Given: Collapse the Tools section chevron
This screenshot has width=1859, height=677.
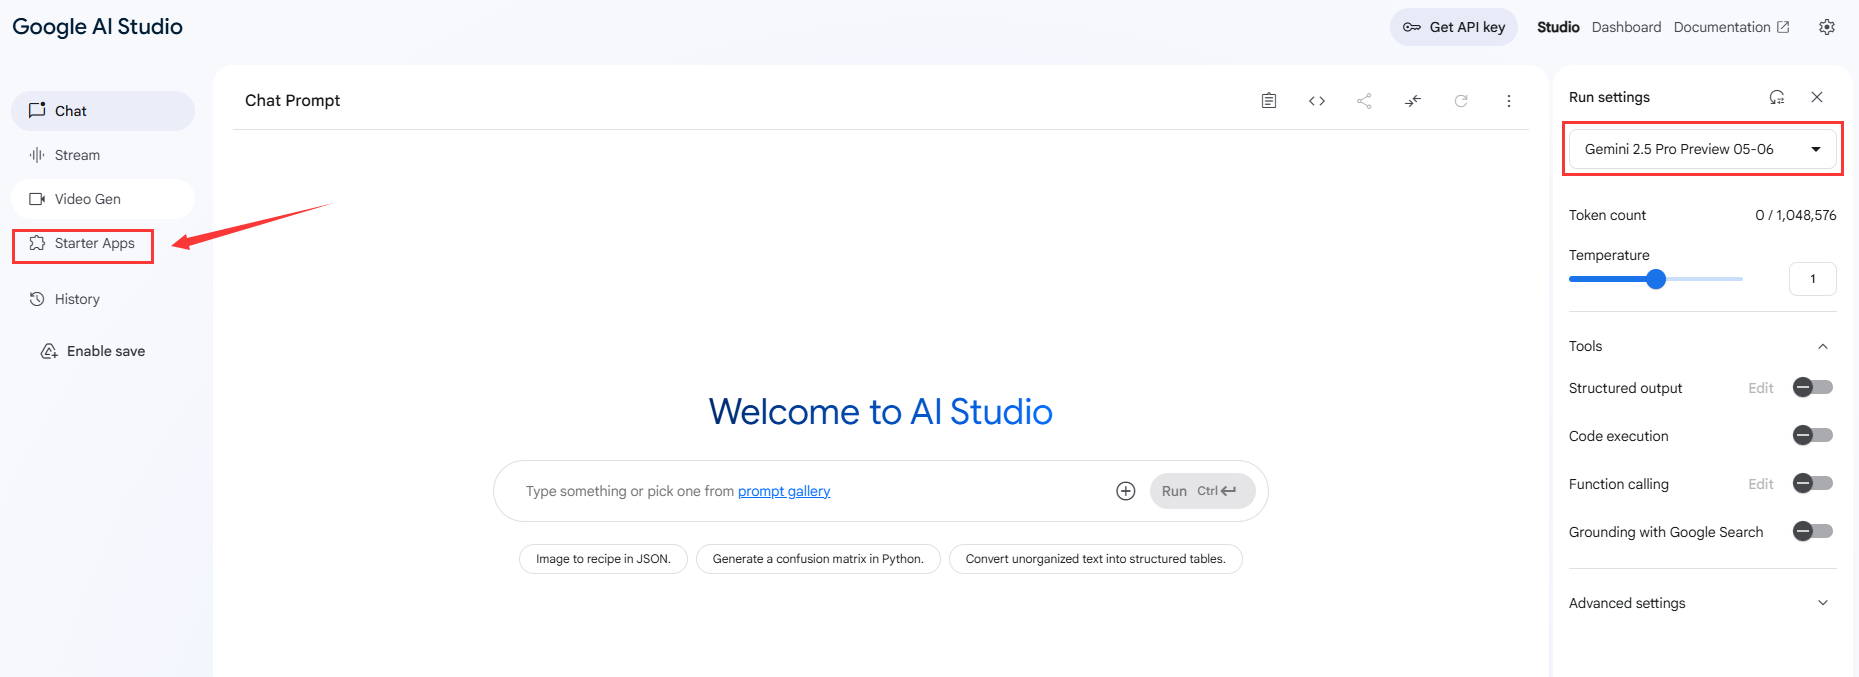Looking at the screenshot, I should coord(1823,346).
